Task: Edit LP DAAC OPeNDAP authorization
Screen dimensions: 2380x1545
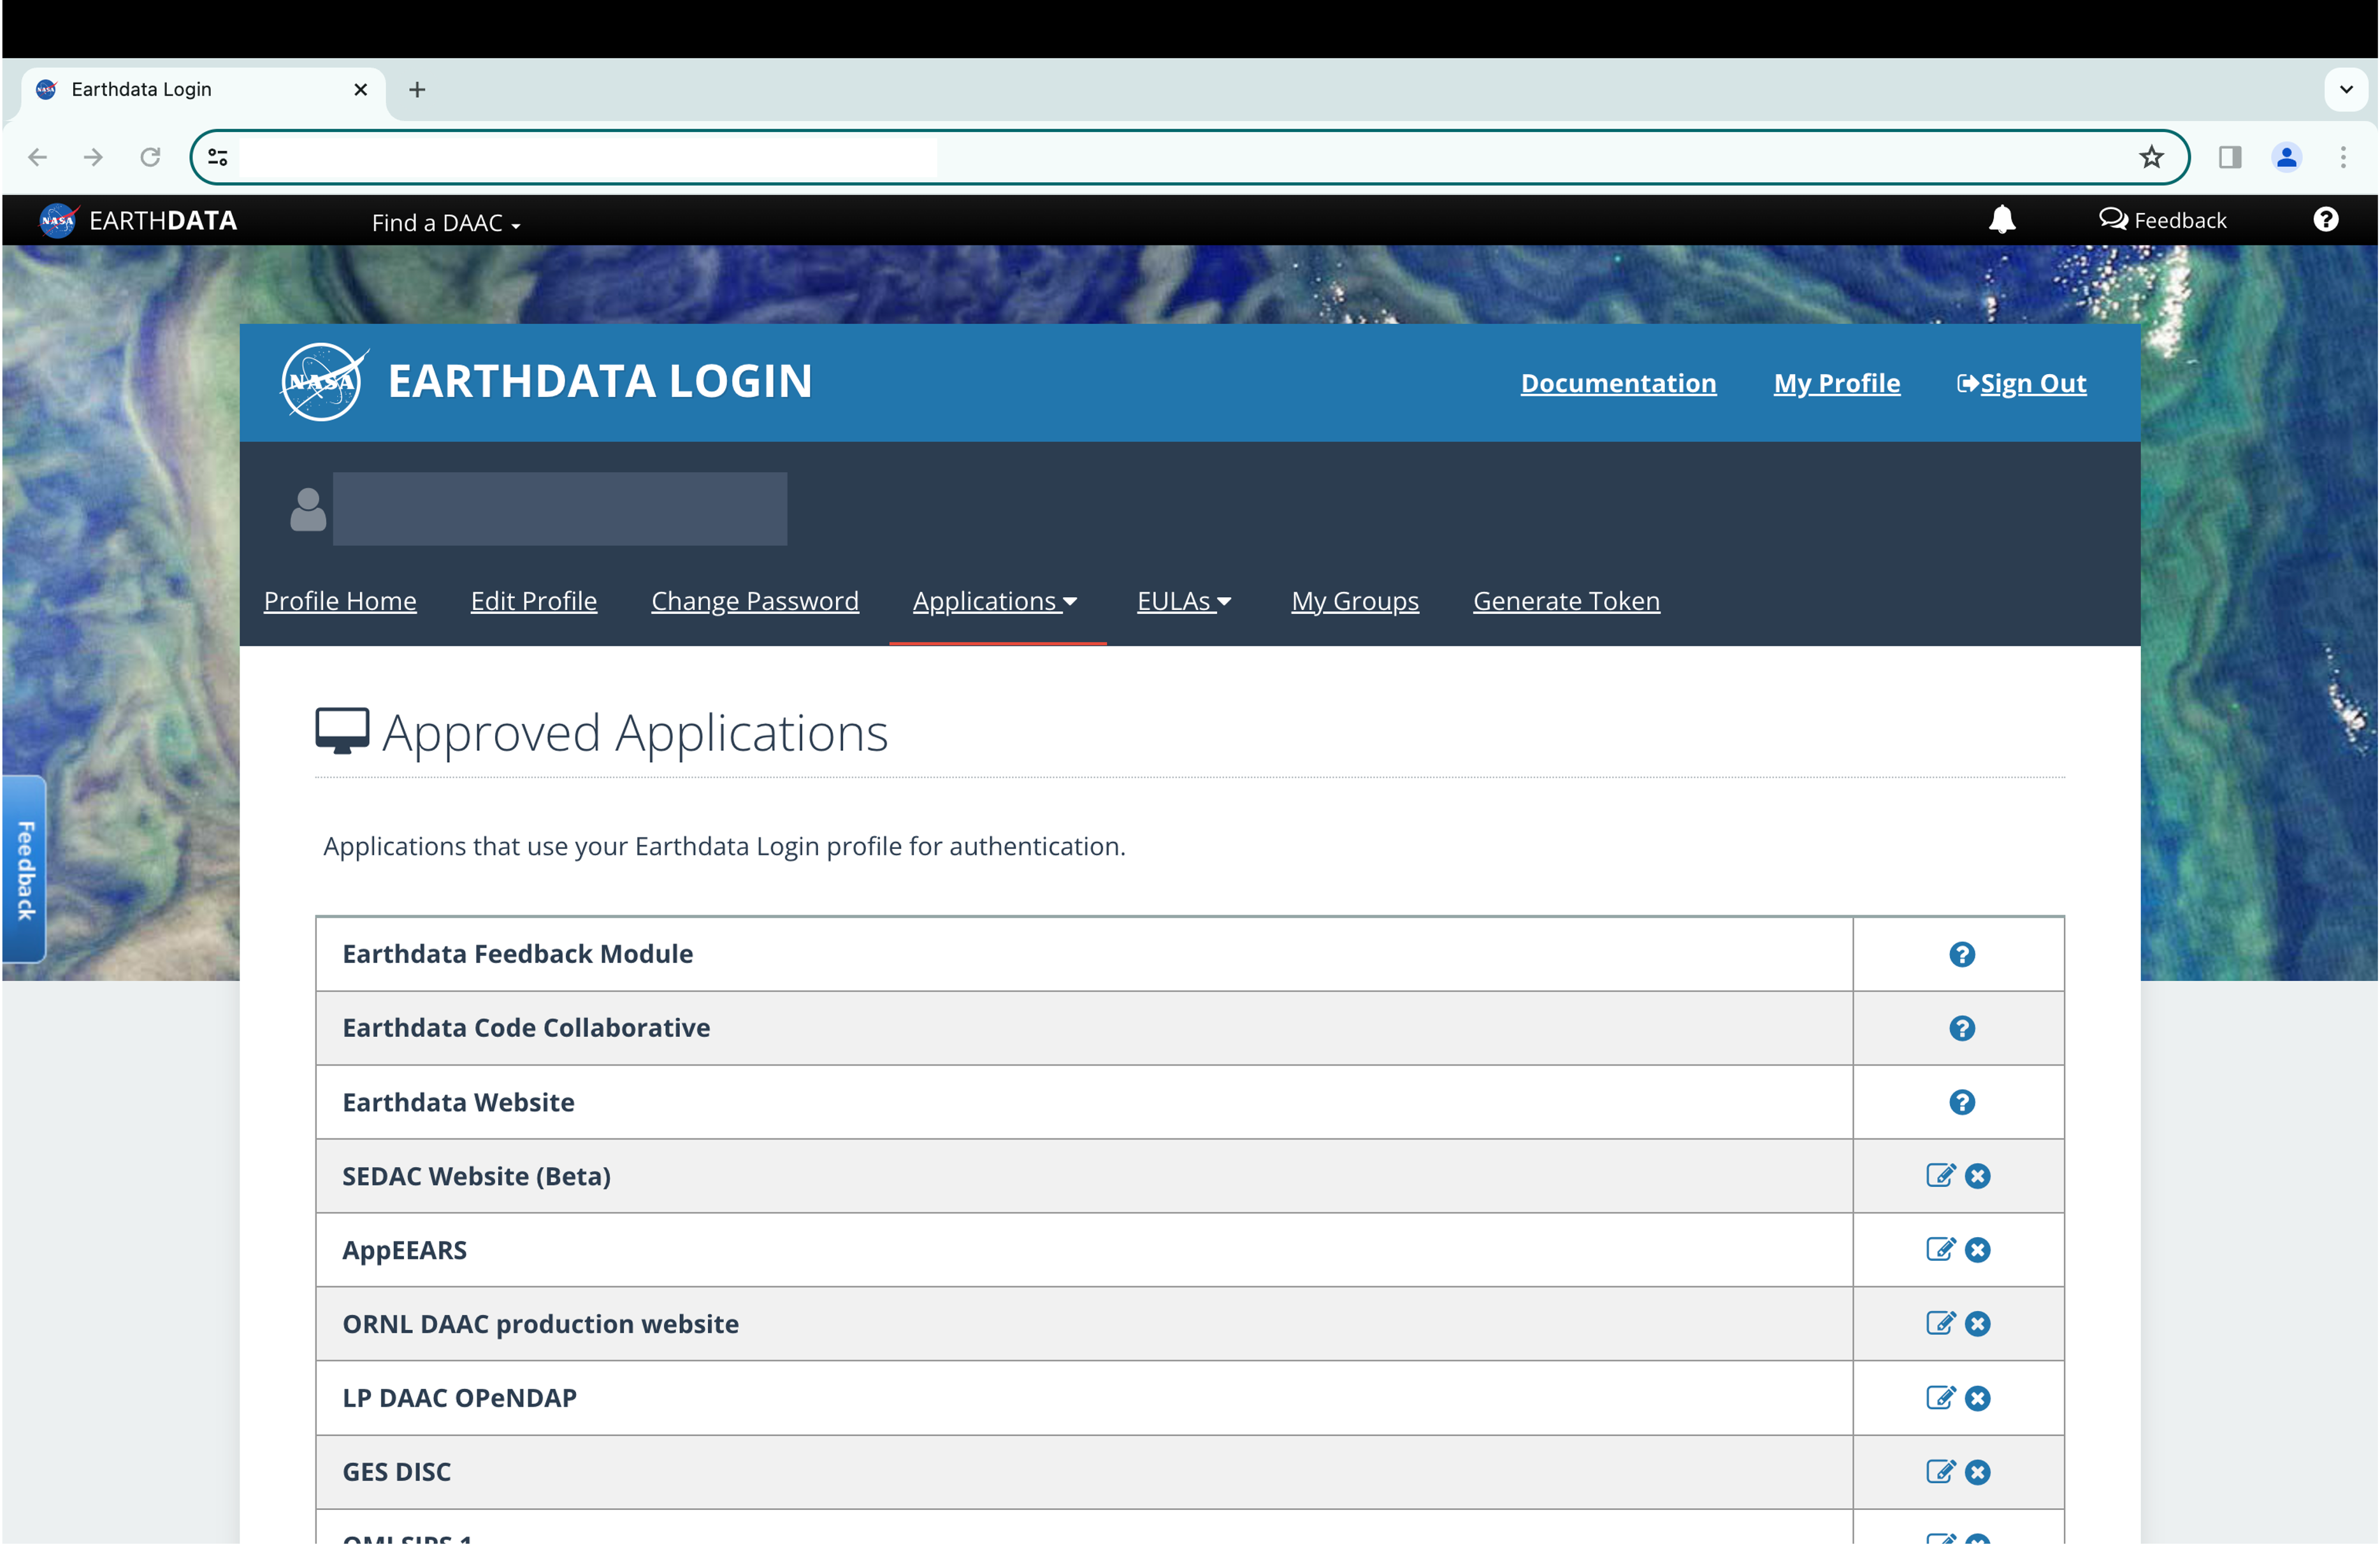Action: pos(1940,1397)
